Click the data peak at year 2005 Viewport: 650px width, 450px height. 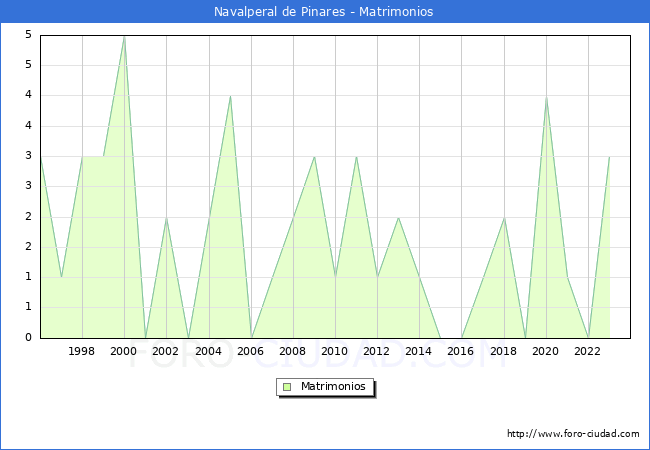click(x=230, y=96)
